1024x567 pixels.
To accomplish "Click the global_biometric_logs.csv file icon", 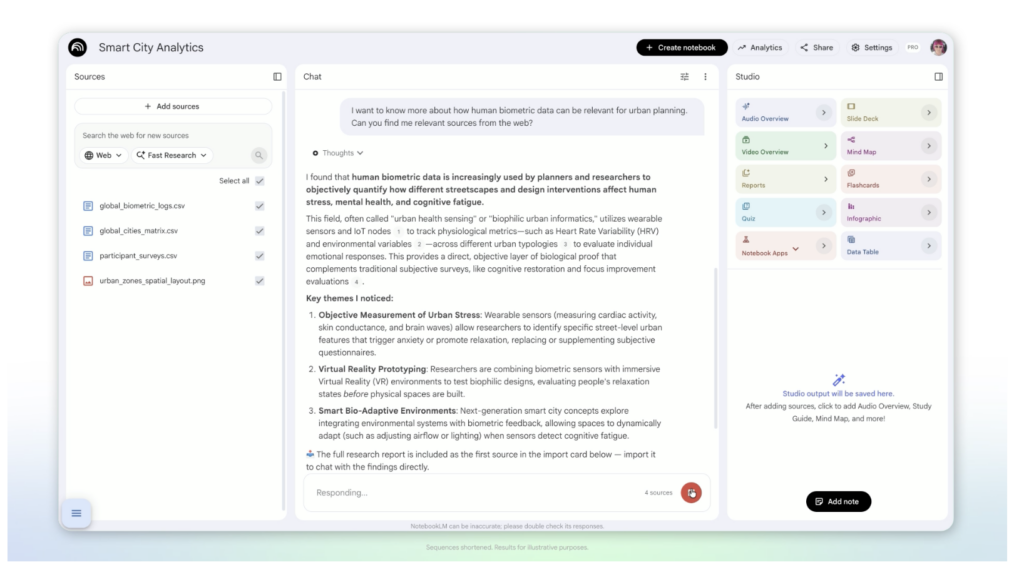I will click(x=88, y=206).
